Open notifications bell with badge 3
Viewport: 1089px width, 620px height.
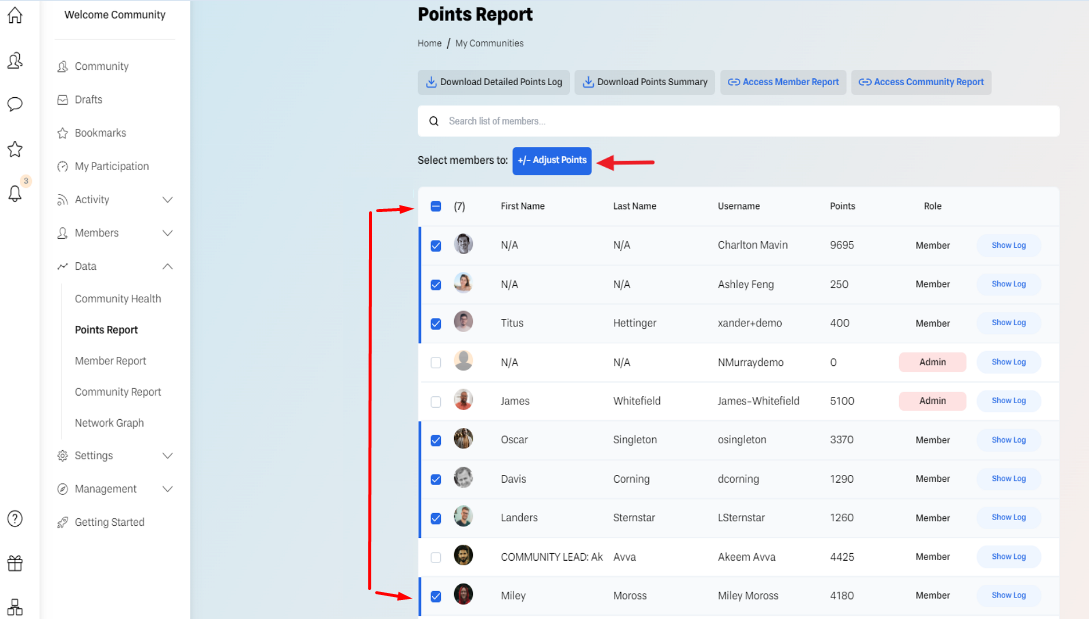15,194
